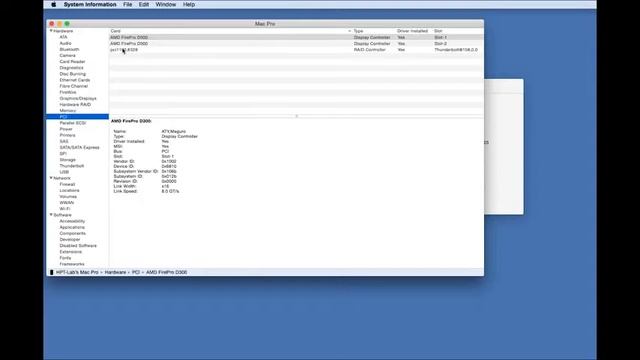Select ATA in the sidebar
Screen dimensions: 640x360
(x=63, y=37)
